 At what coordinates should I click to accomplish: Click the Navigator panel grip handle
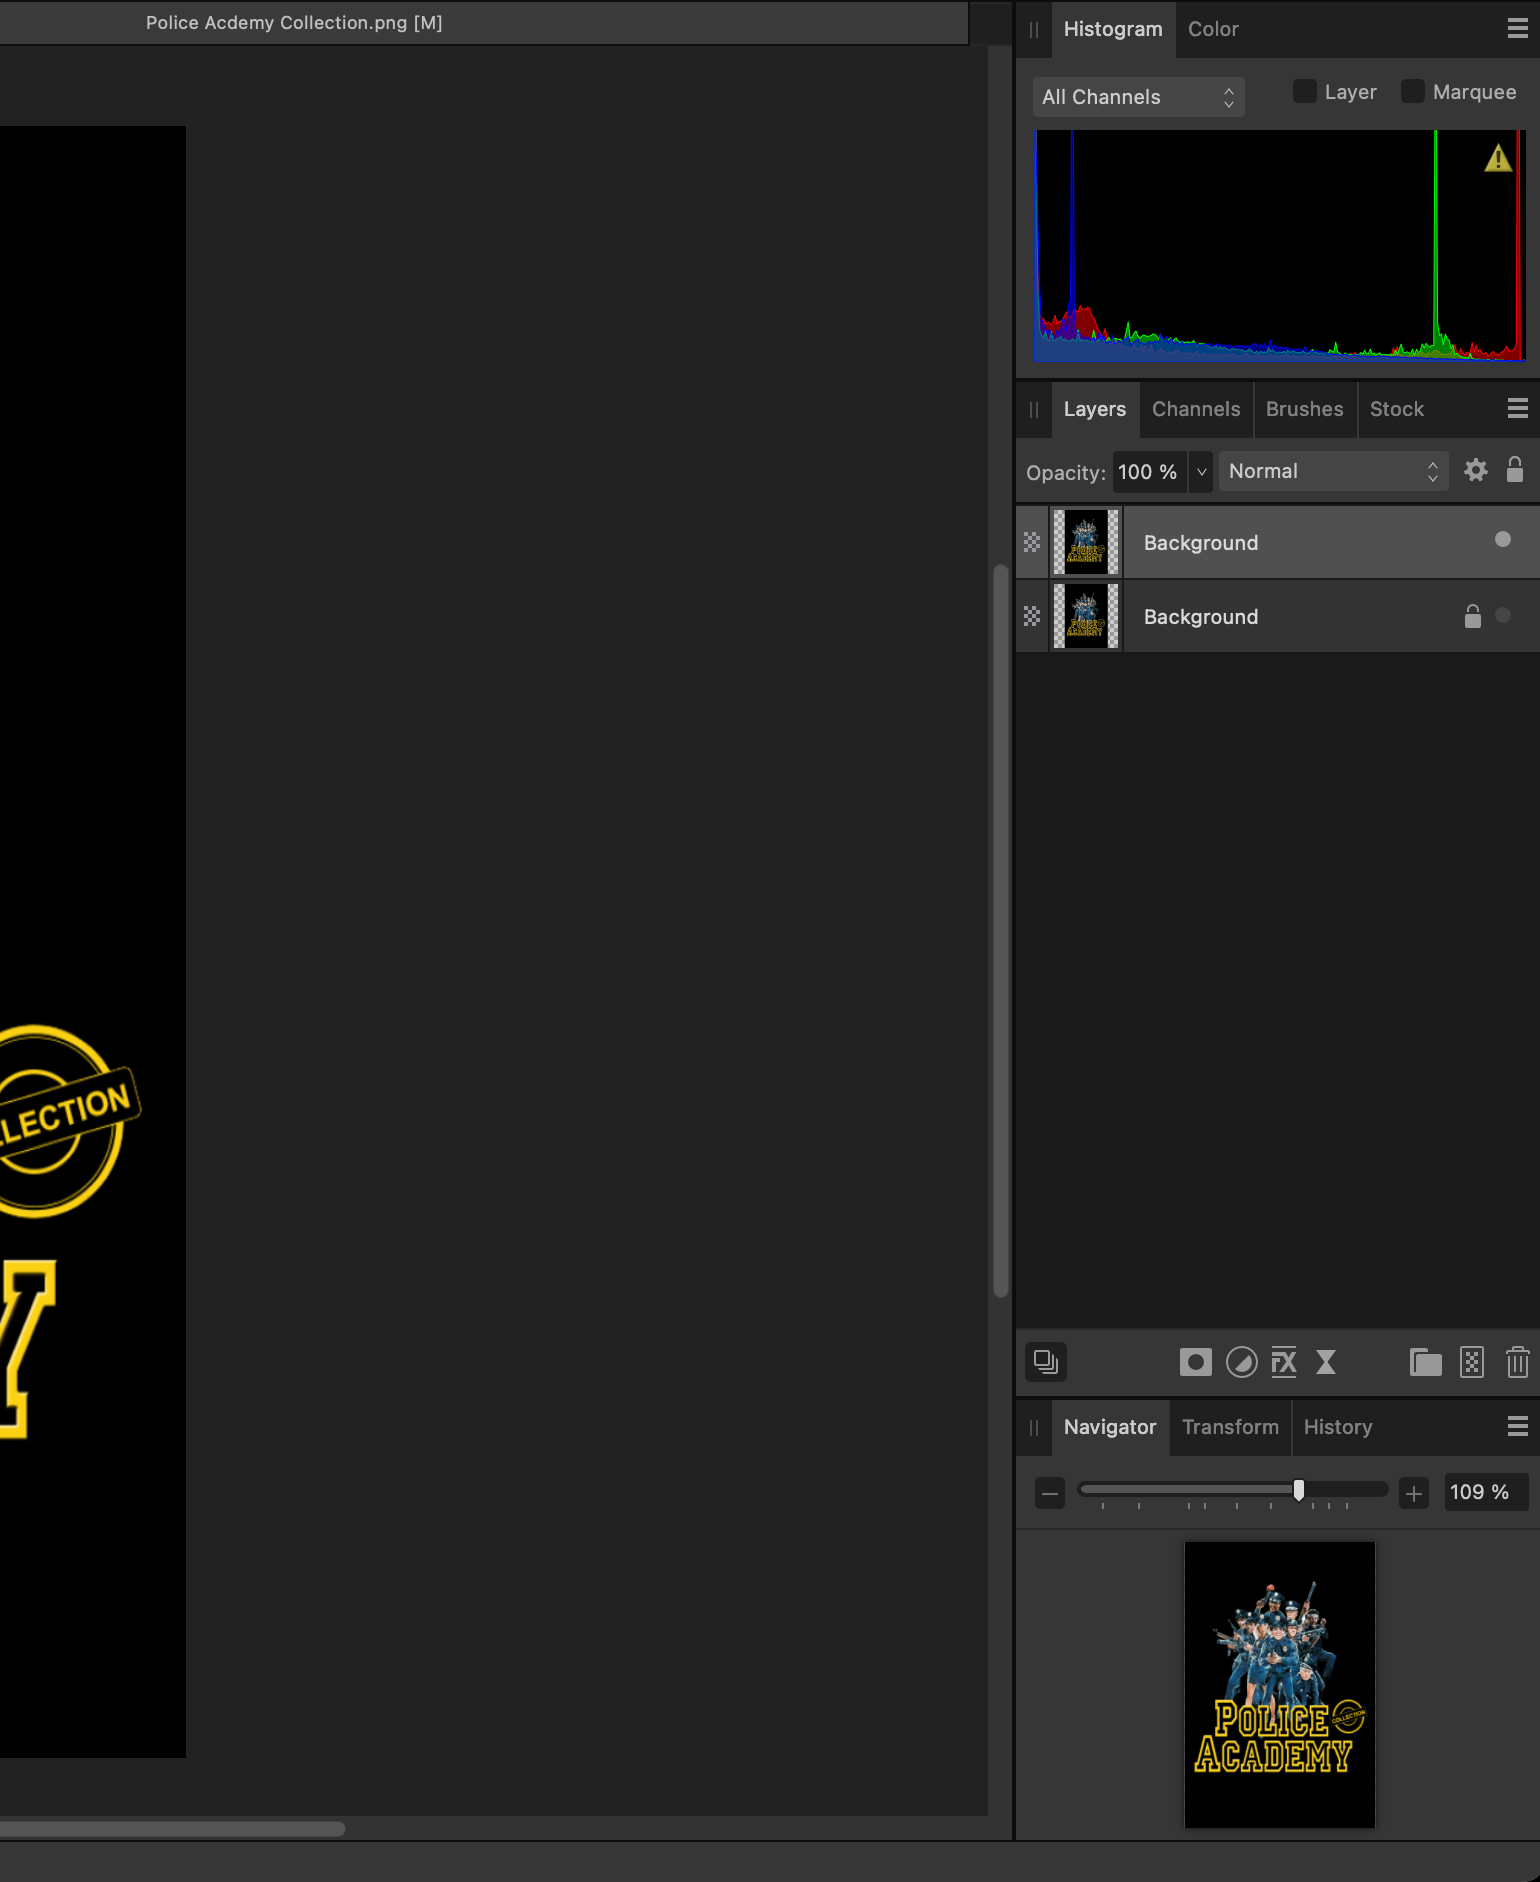1034,1428
